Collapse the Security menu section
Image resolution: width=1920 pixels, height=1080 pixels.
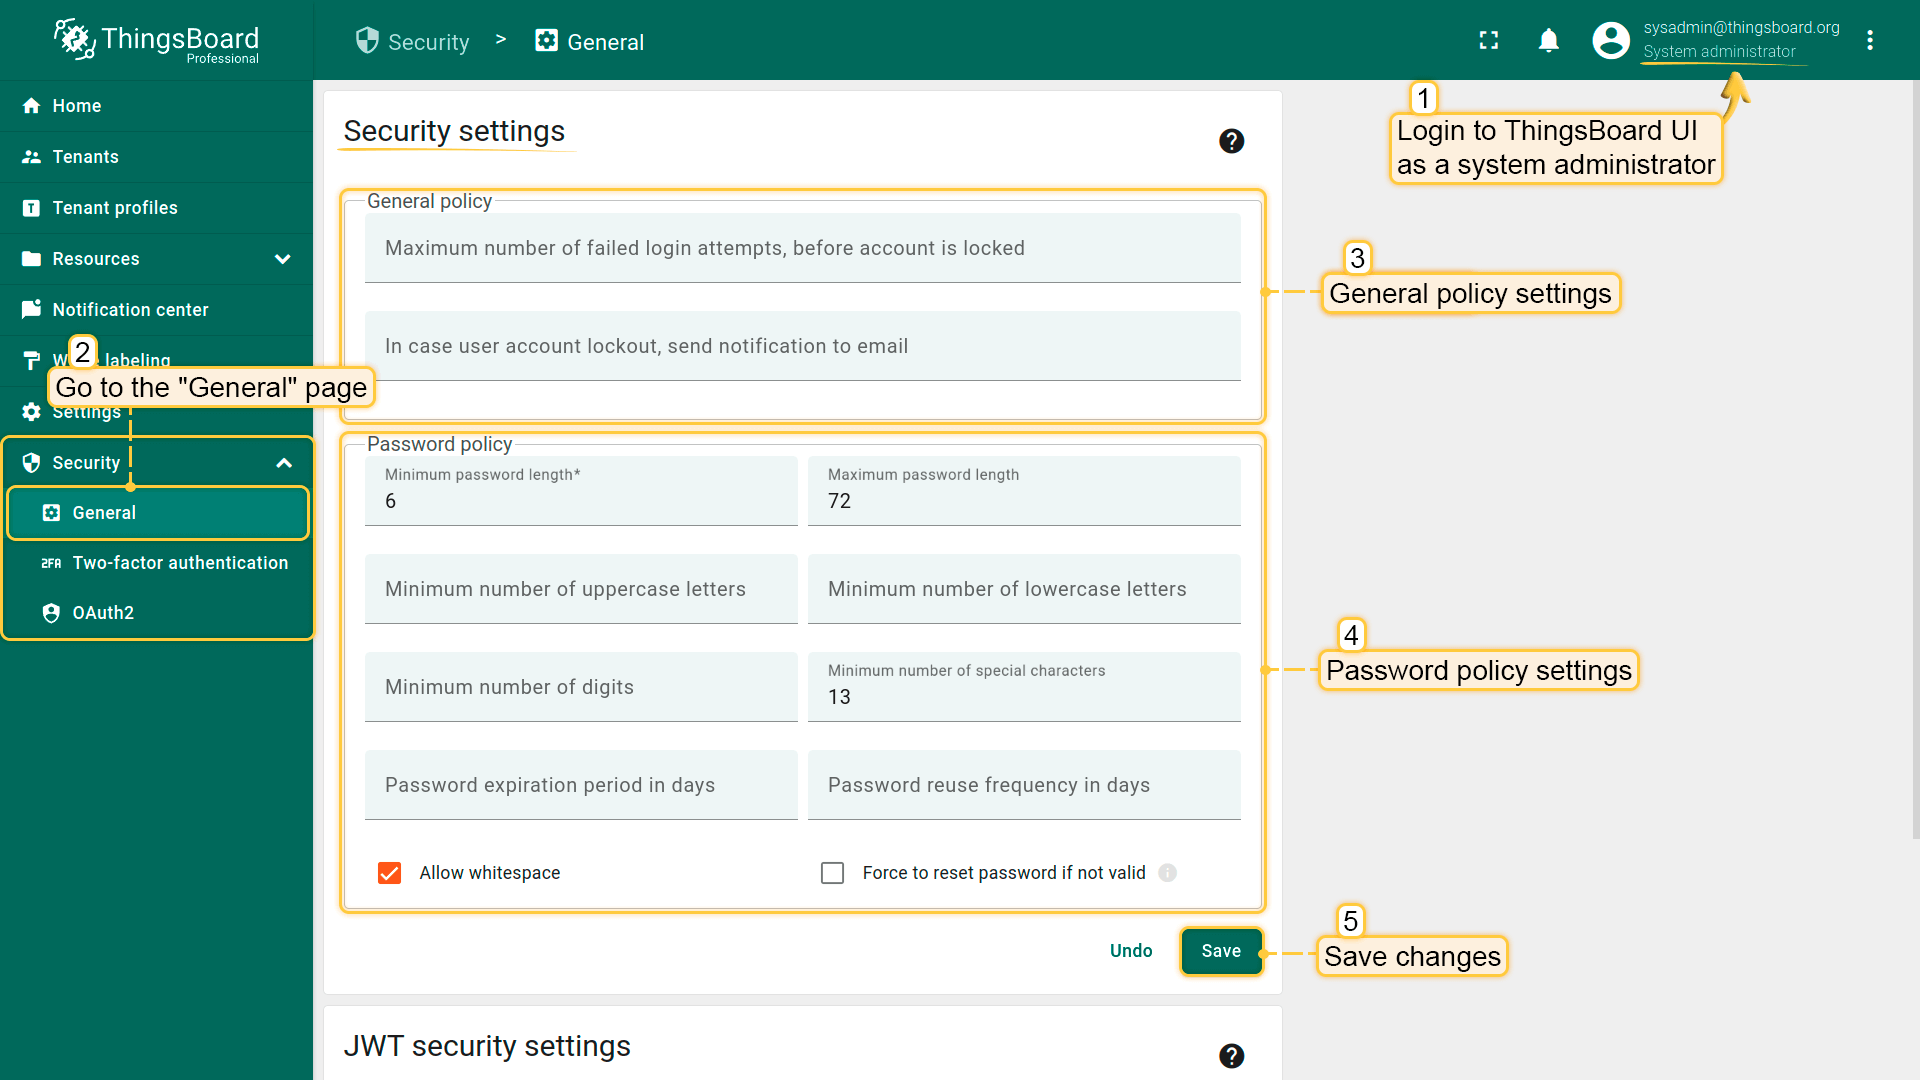click(x=284, y=463)
